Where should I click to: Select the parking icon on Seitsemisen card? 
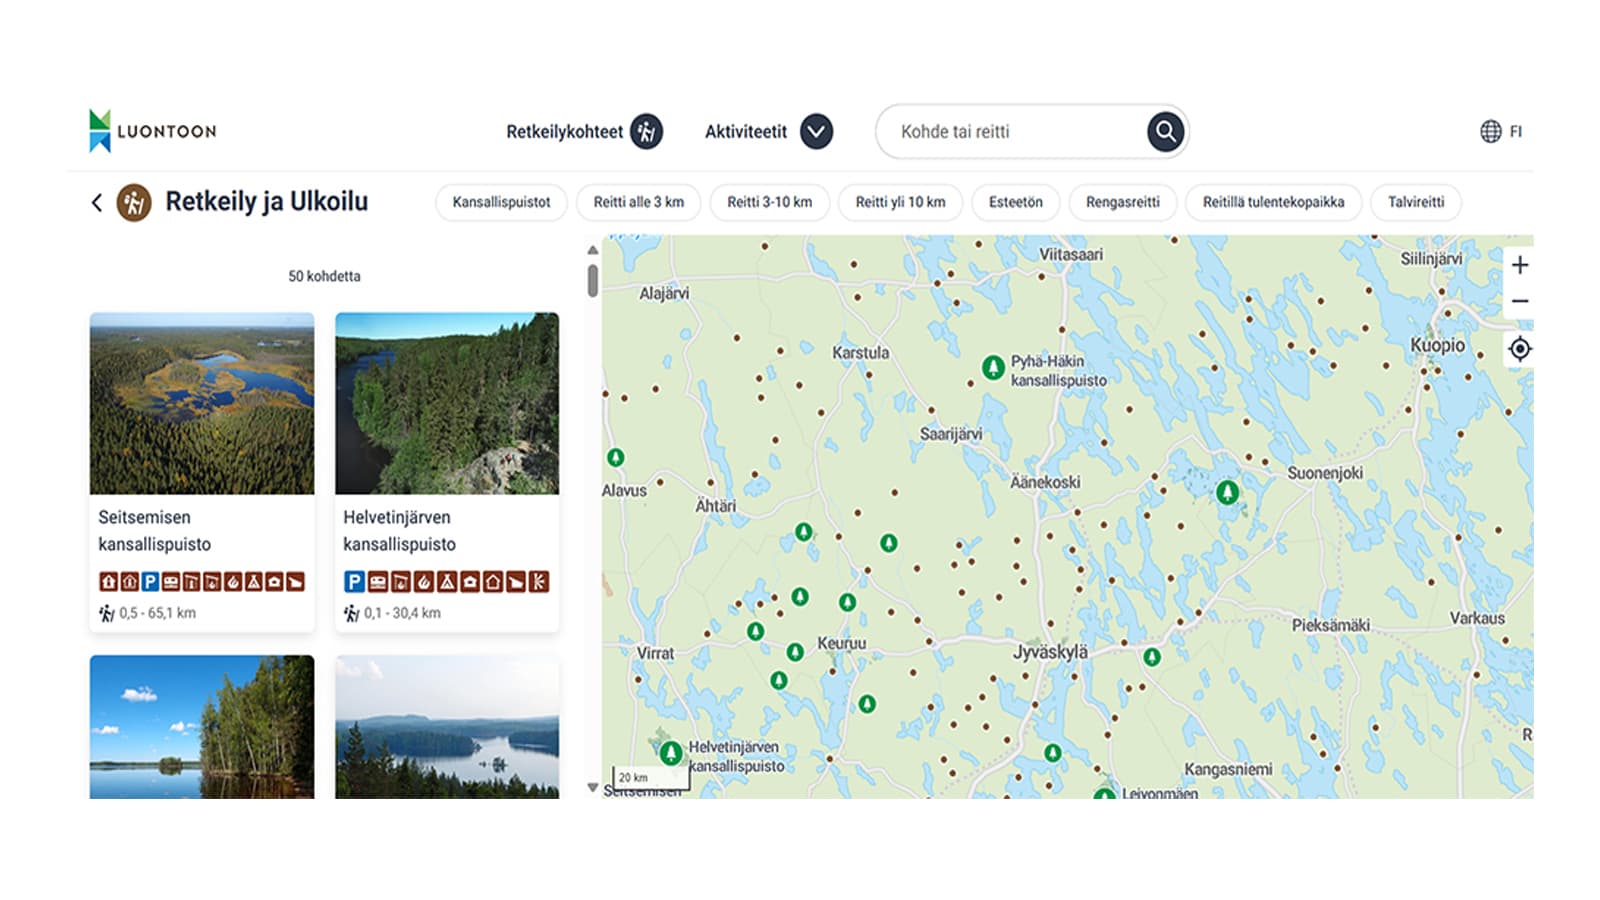(150, 581)
